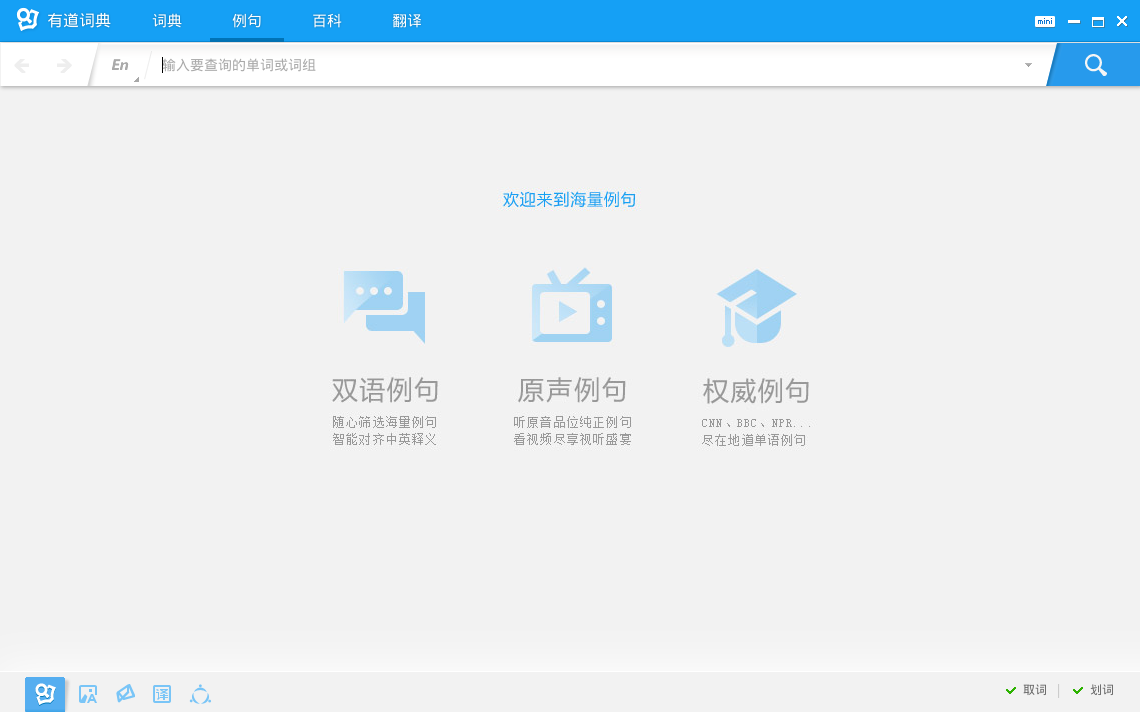Viewport: 1140px width, 712px height.
Task: Open the 译 translation tool icon
Action: (x=162, y=695)
